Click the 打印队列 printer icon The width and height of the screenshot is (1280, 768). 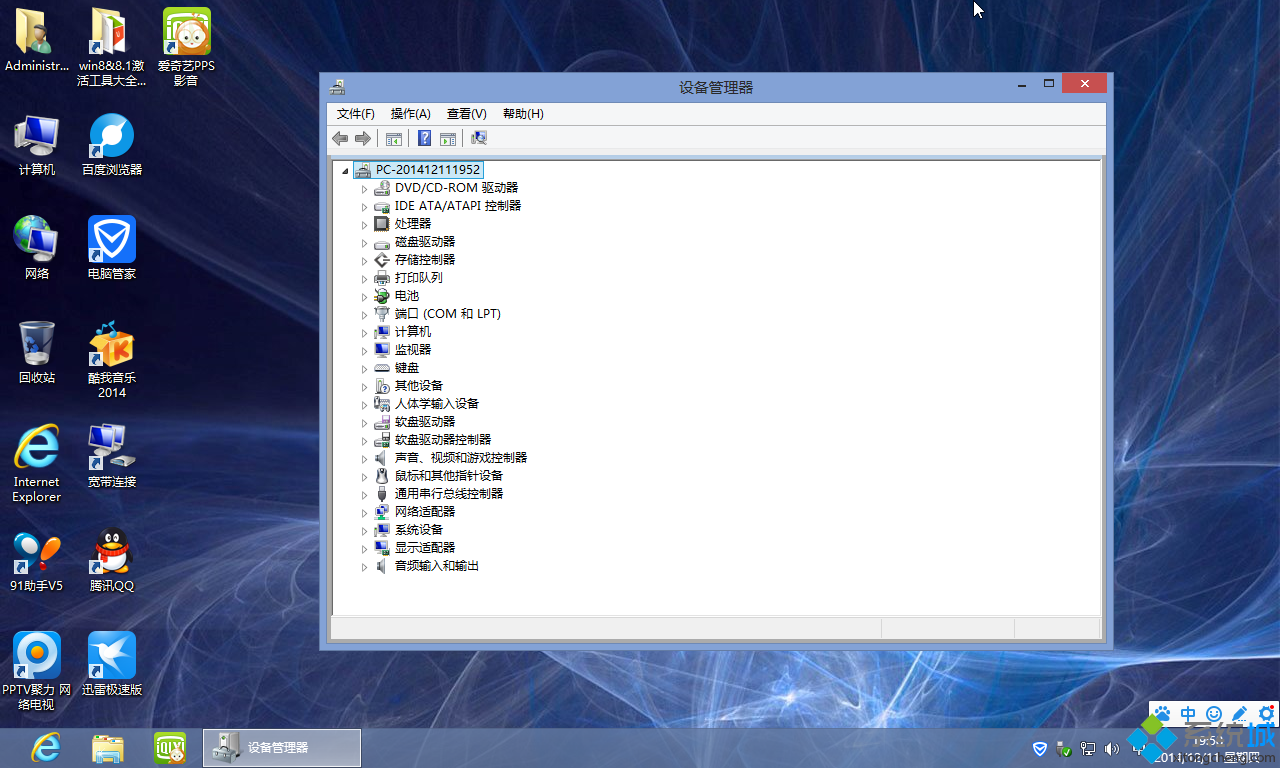coord(381,278)
